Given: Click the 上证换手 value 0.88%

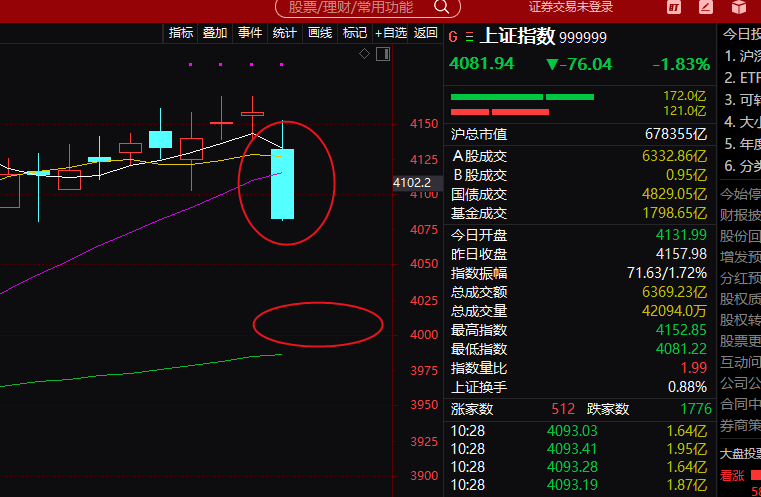Looking at the screenshot, I should click(687, 387).
